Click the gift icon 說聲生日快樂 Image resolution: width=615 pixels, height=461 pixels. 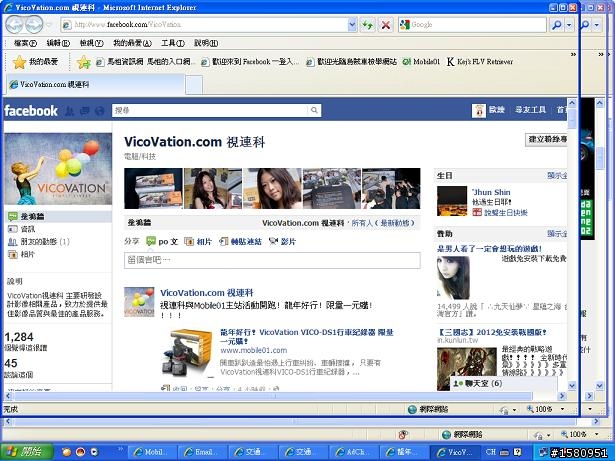click(477, 213)
